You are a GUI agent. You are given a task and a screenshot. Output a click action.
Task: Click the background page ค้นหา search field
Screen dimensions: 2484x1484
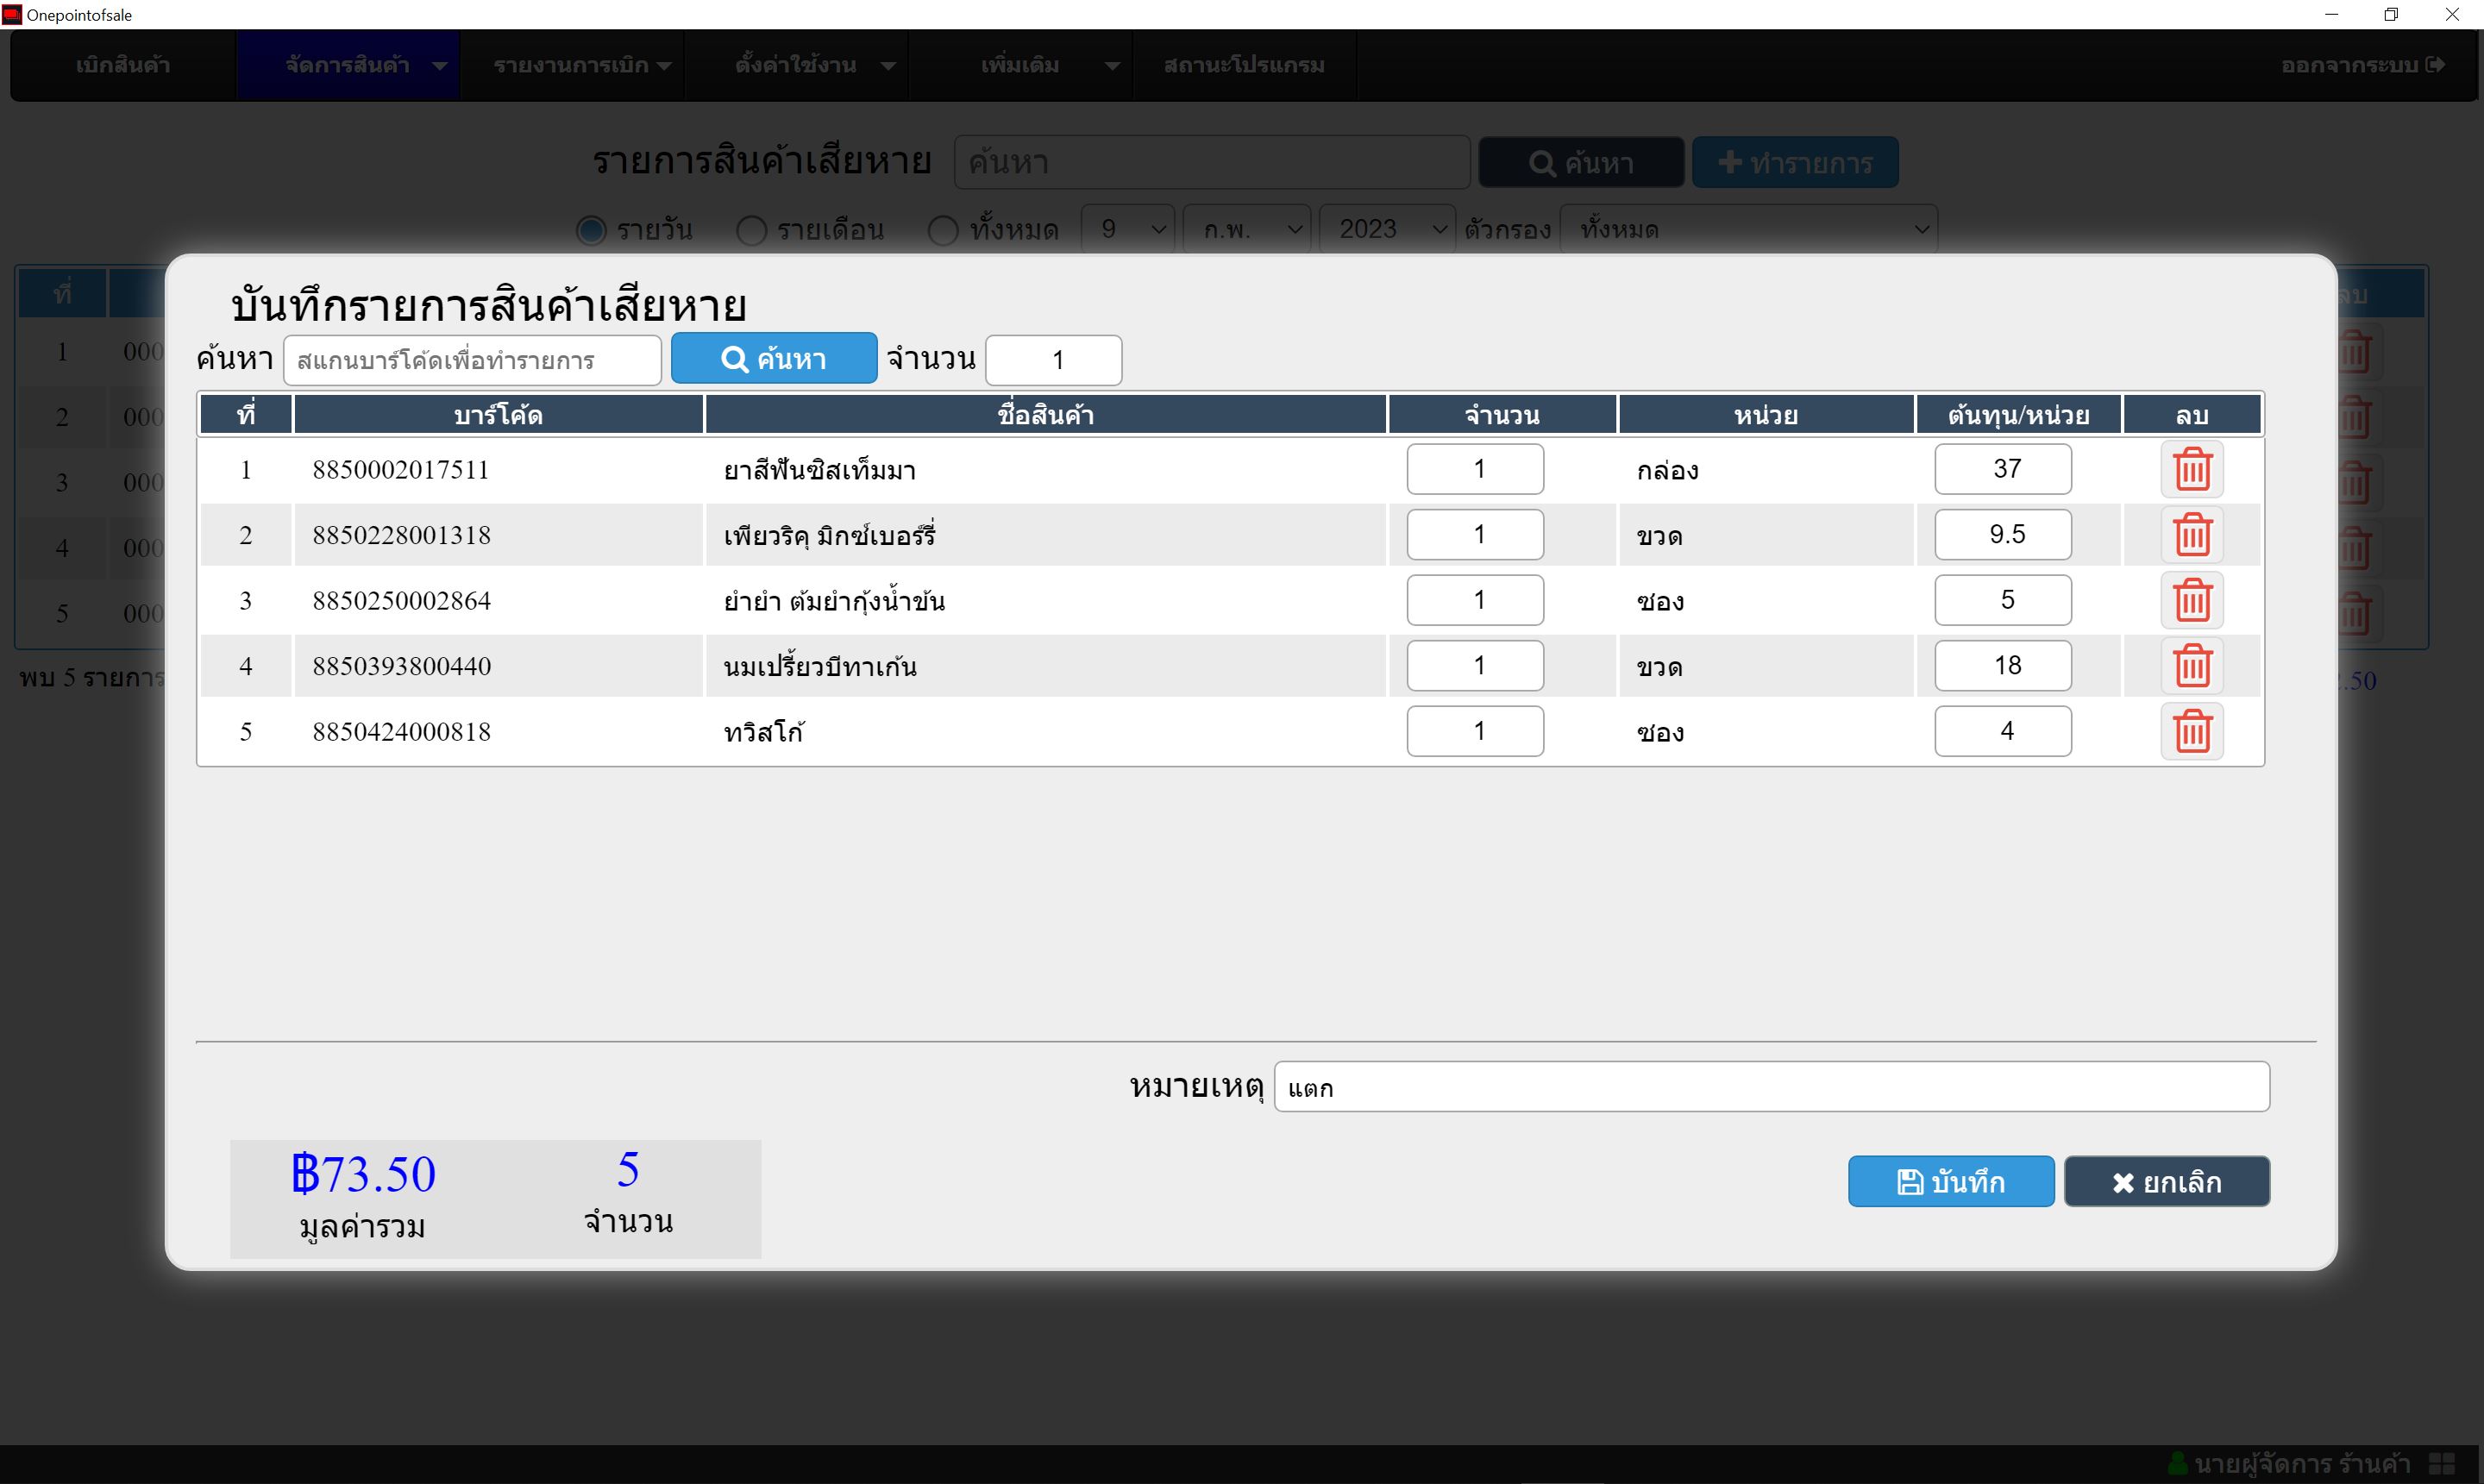pyautogui.click(x=1212, y=162)
